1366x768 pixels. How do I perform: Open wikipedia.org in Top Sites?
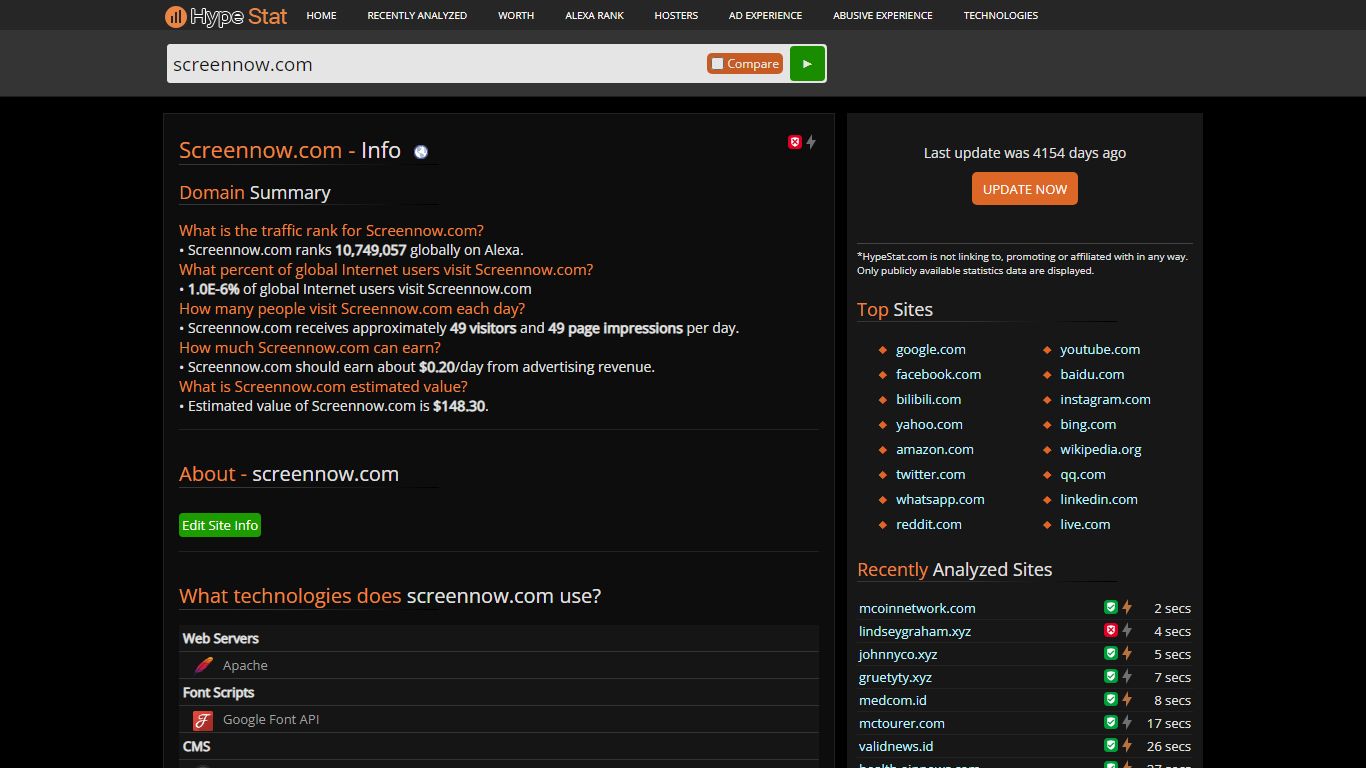click(x=1101, y=449)
